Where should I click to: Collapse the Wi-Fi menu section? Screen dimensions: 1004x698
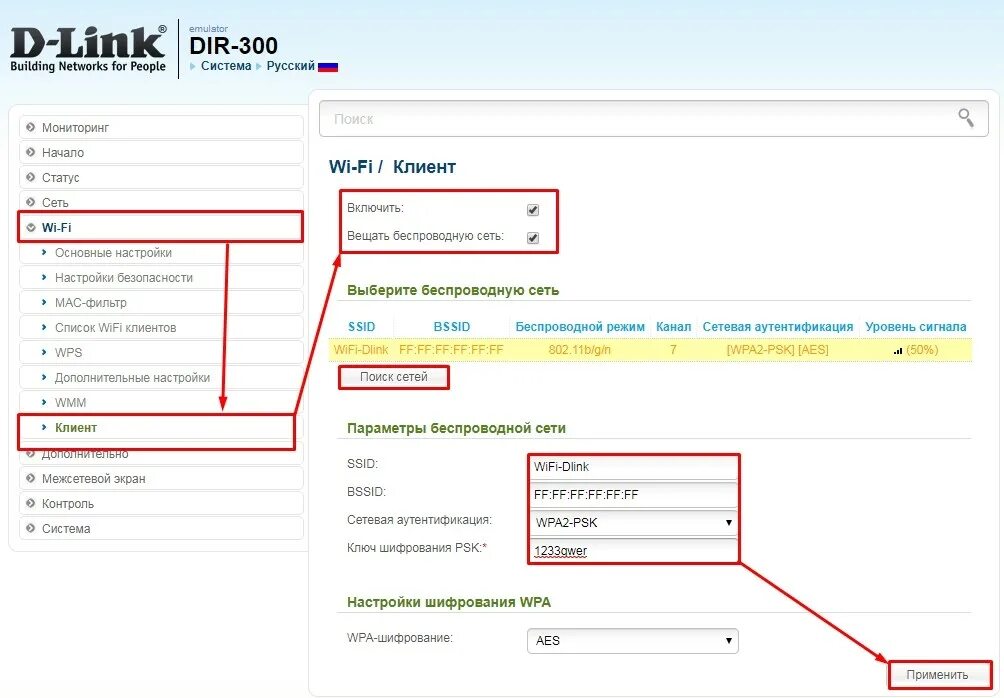[161, 227]
